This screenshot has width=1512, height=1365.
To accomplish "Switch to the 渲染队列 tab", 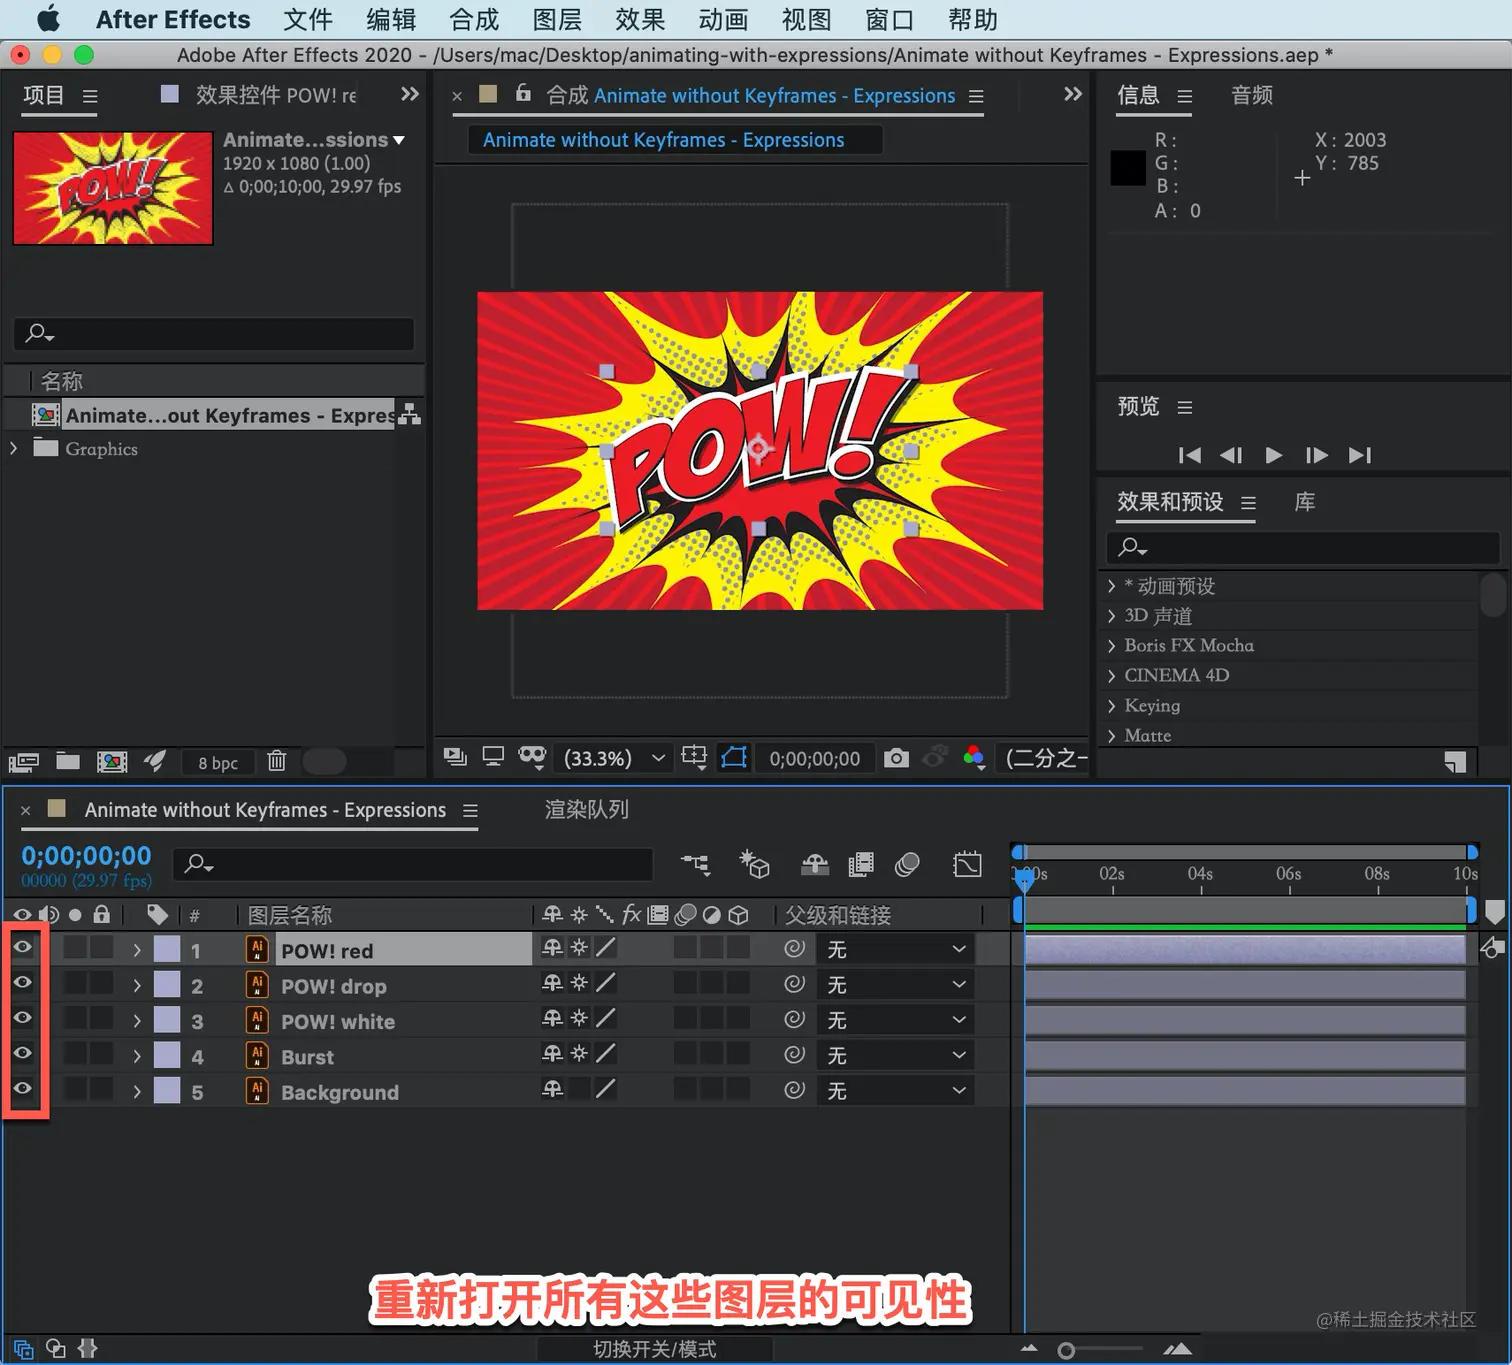I will click(x=586, y=810).
